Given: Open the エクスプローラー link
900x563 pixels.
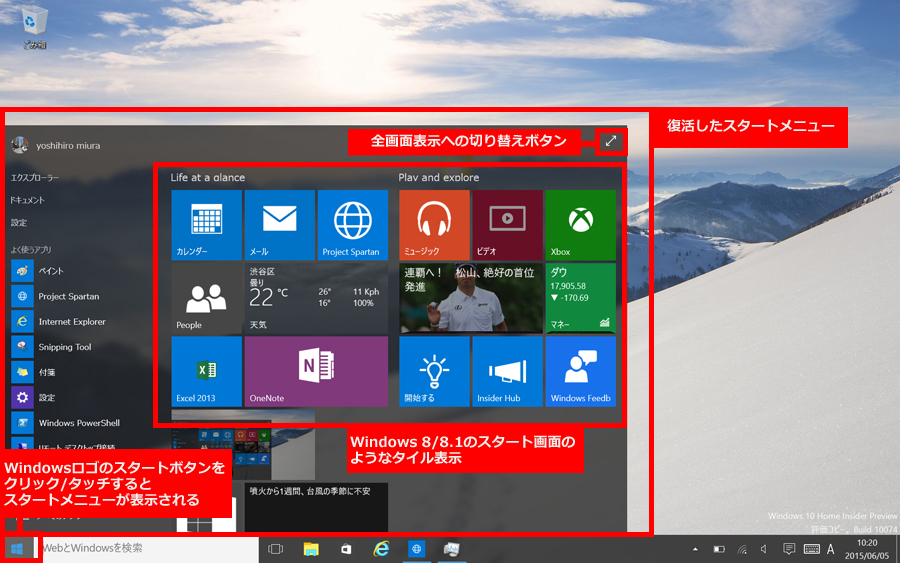Looking at the screenshot, I should (35, 177).
